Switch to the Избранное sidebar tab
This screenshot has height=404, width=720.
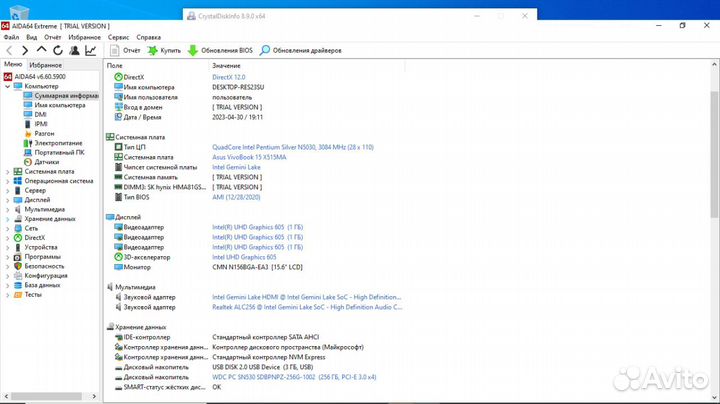pos(45,65)
